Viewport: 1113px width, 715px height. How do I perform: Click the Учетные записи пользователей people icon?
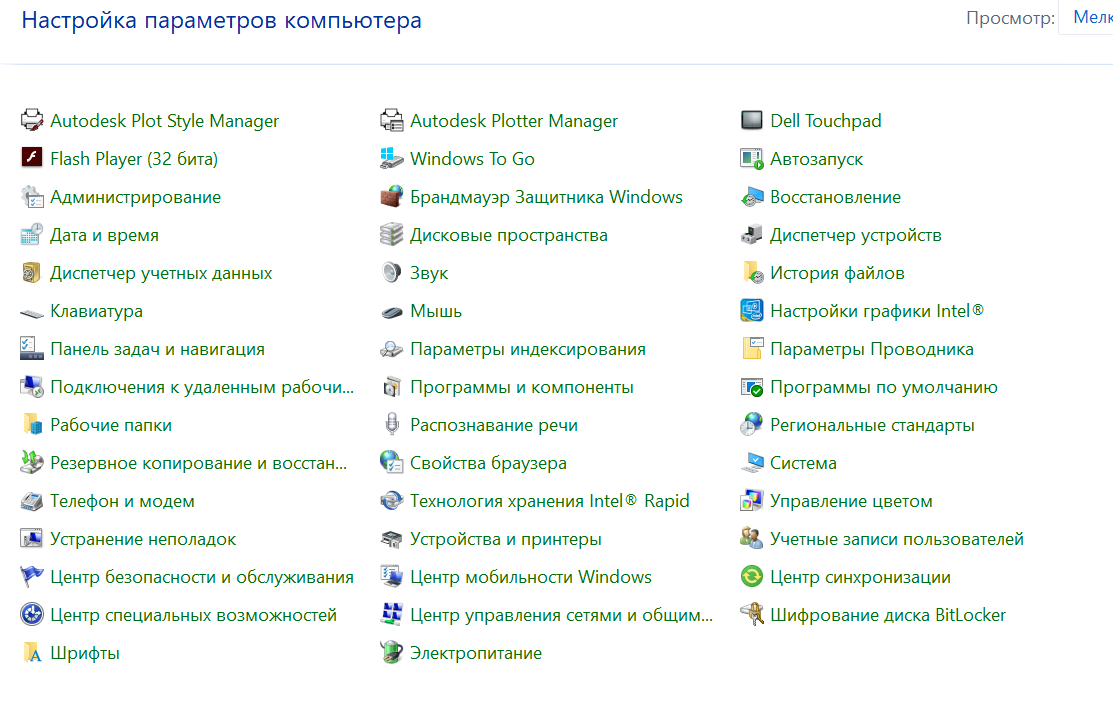point(752,538)
